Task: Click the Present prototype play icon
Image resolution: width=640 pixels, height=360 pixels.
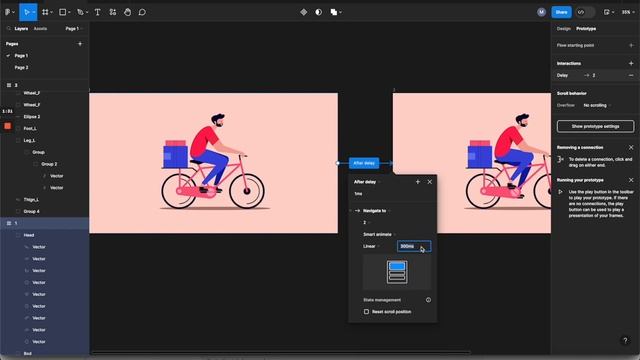Action: tap(607, 12)
